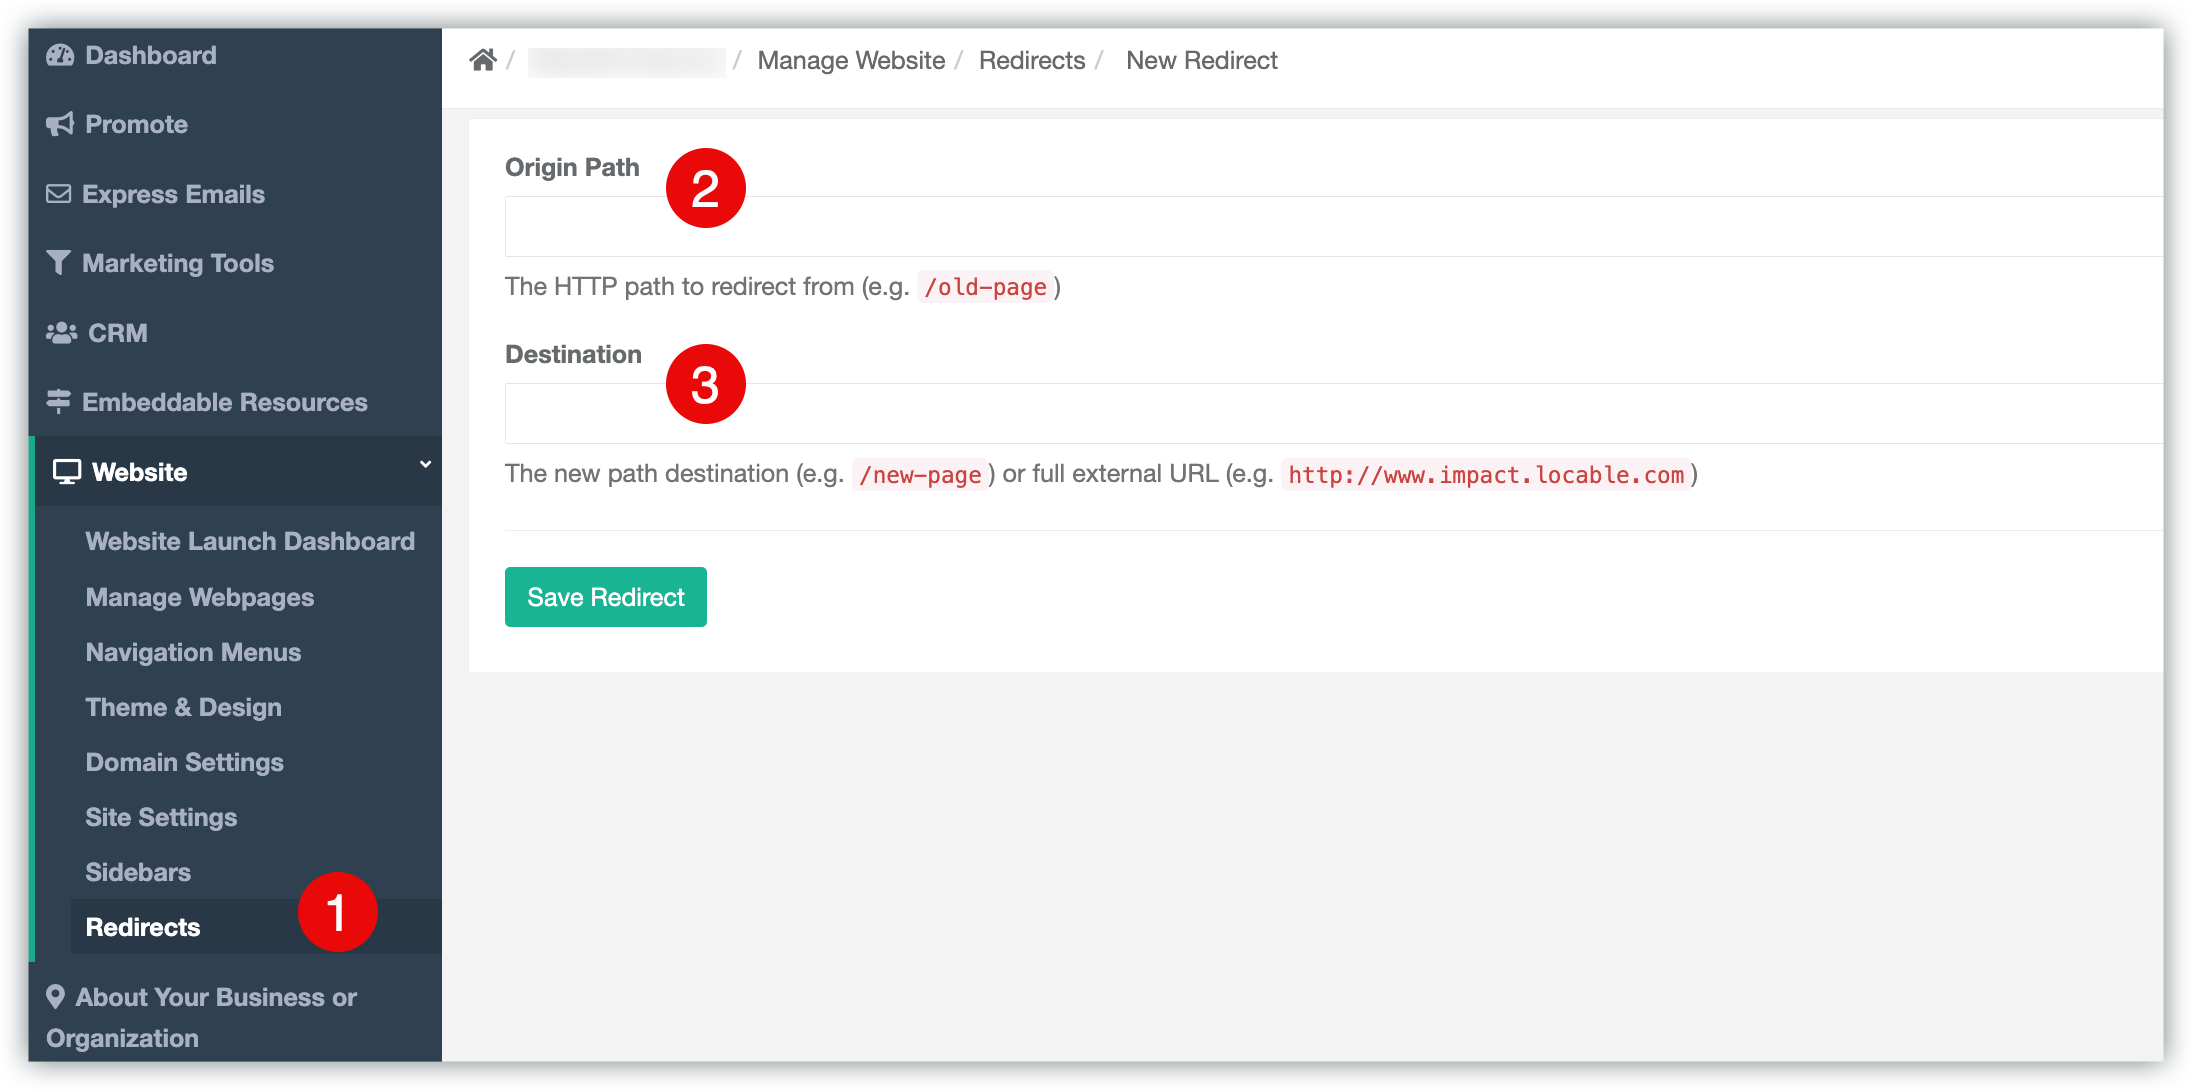Collapse the Website menu chevron

tap(426, 464)
